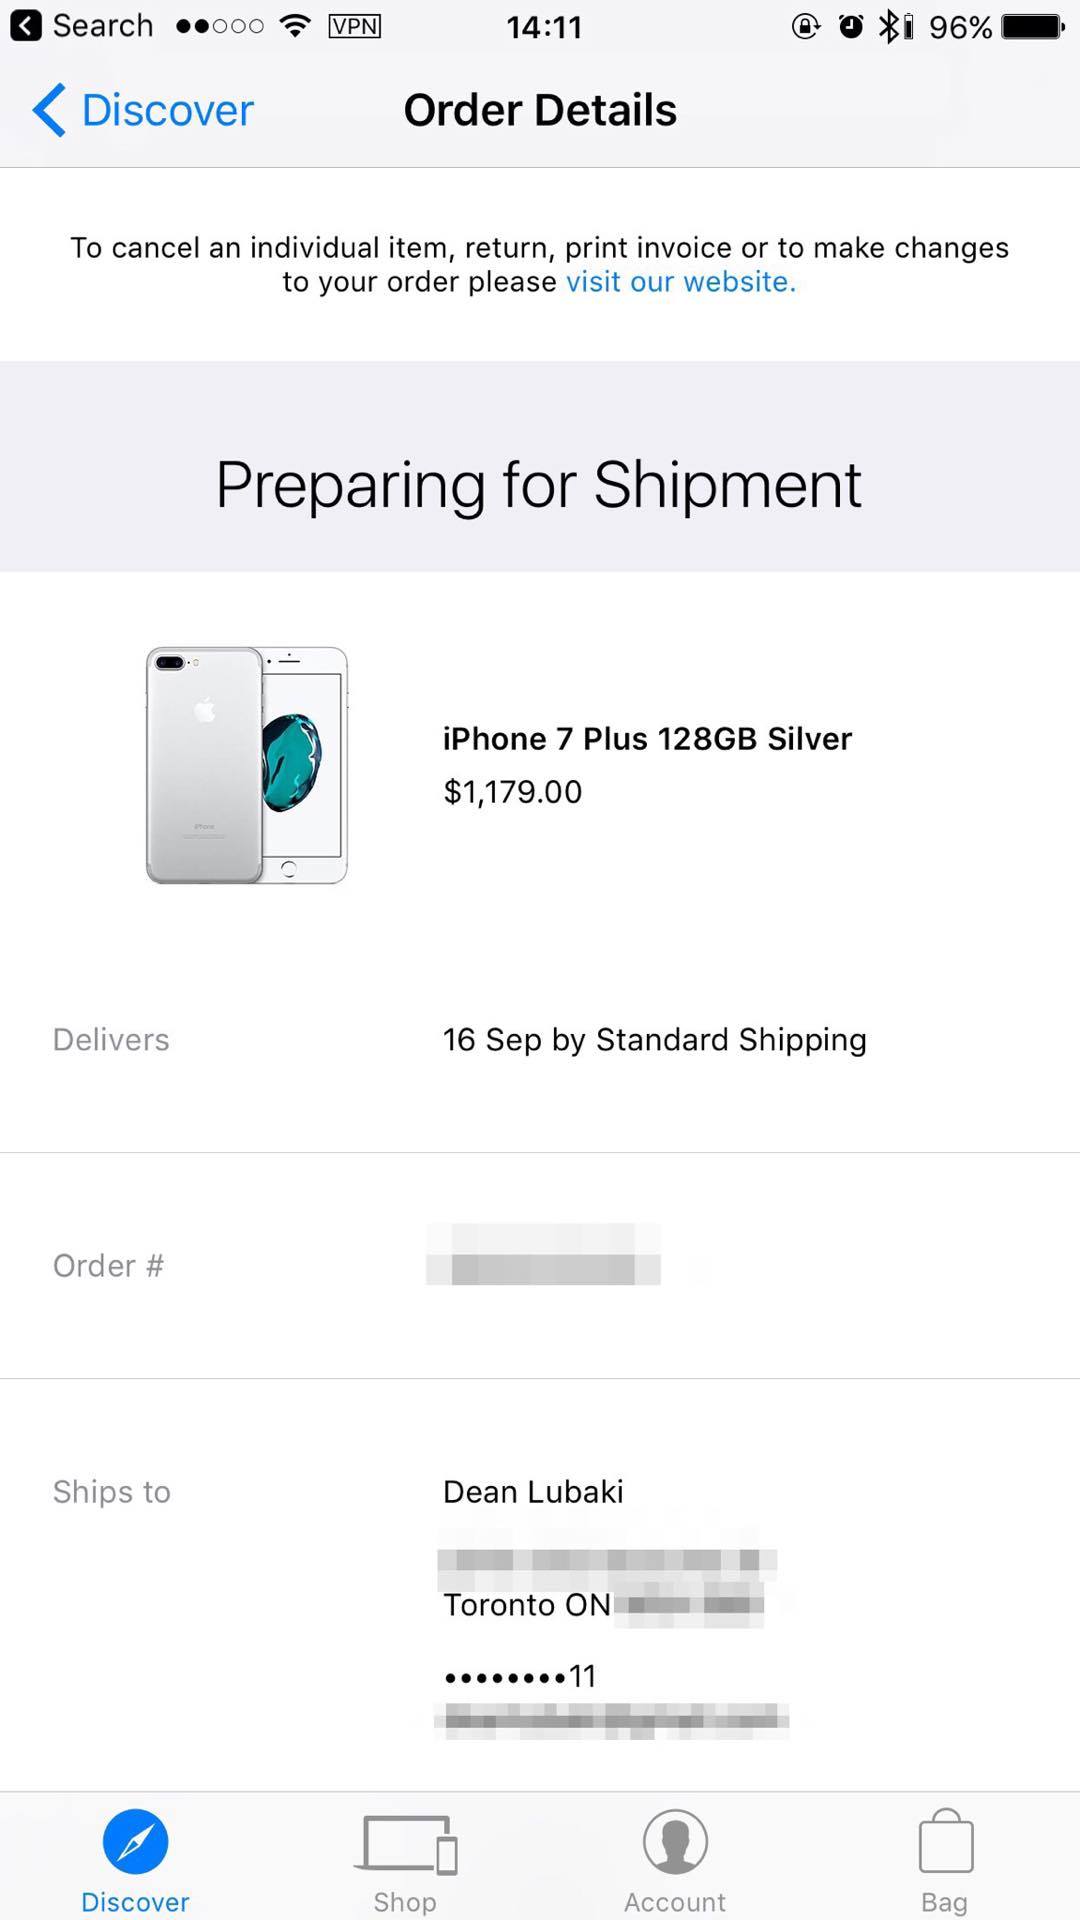The width and height of the screenshot is (1080, 1920).
Task: Follow the 'visit our website' link
Action: coord(680,282)
